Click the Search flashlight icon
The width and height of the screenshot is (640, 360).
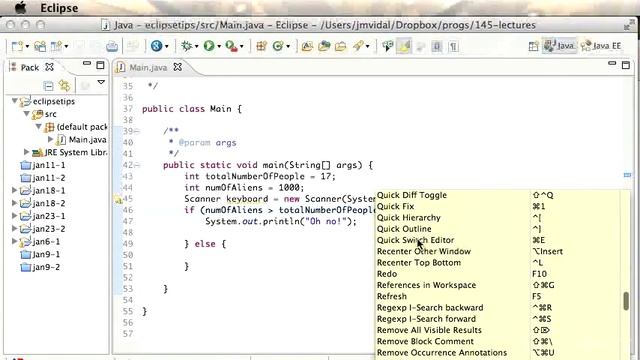(x=358, y=46)
